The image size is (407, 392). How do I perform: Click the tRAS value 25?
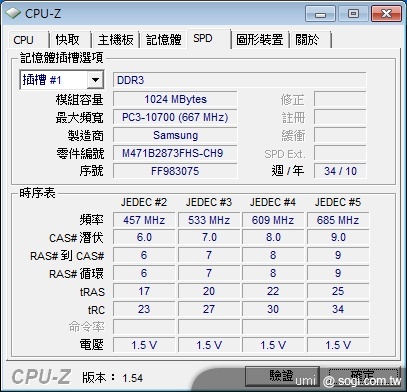338,291
